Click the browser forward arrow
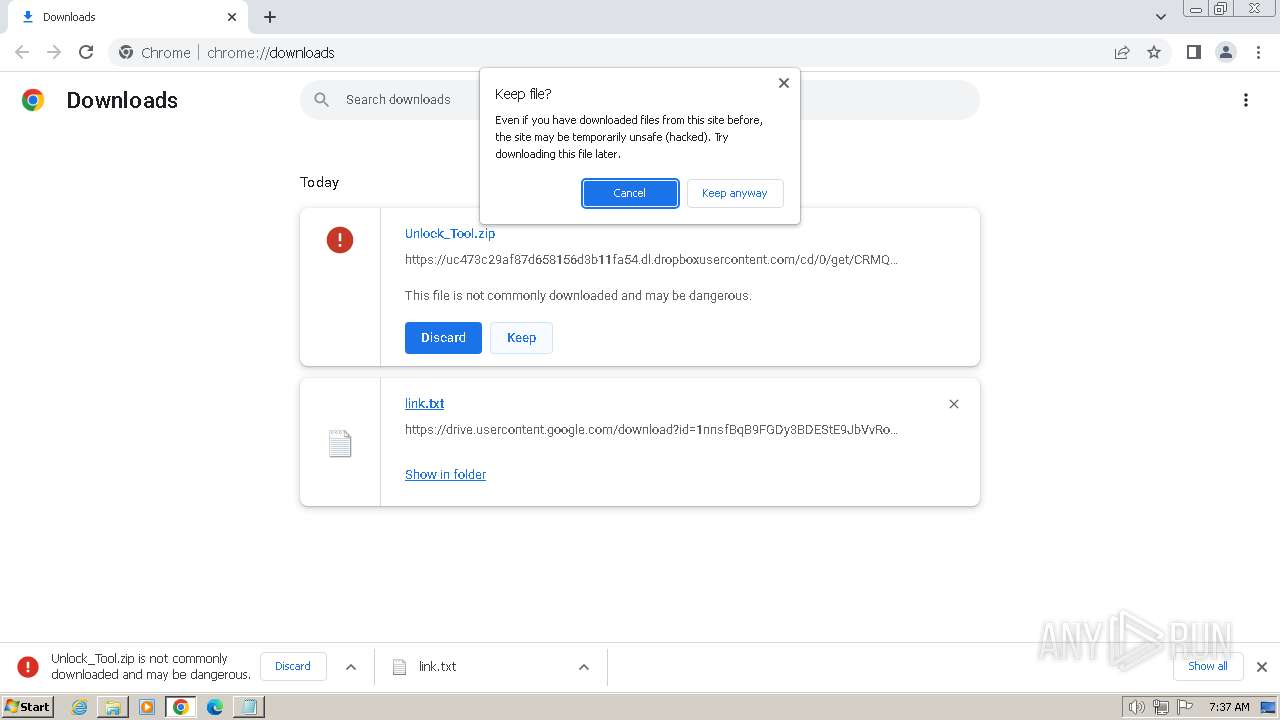Image resolution: width=1280 pixels, height=720 pixels. click(54, 52)
